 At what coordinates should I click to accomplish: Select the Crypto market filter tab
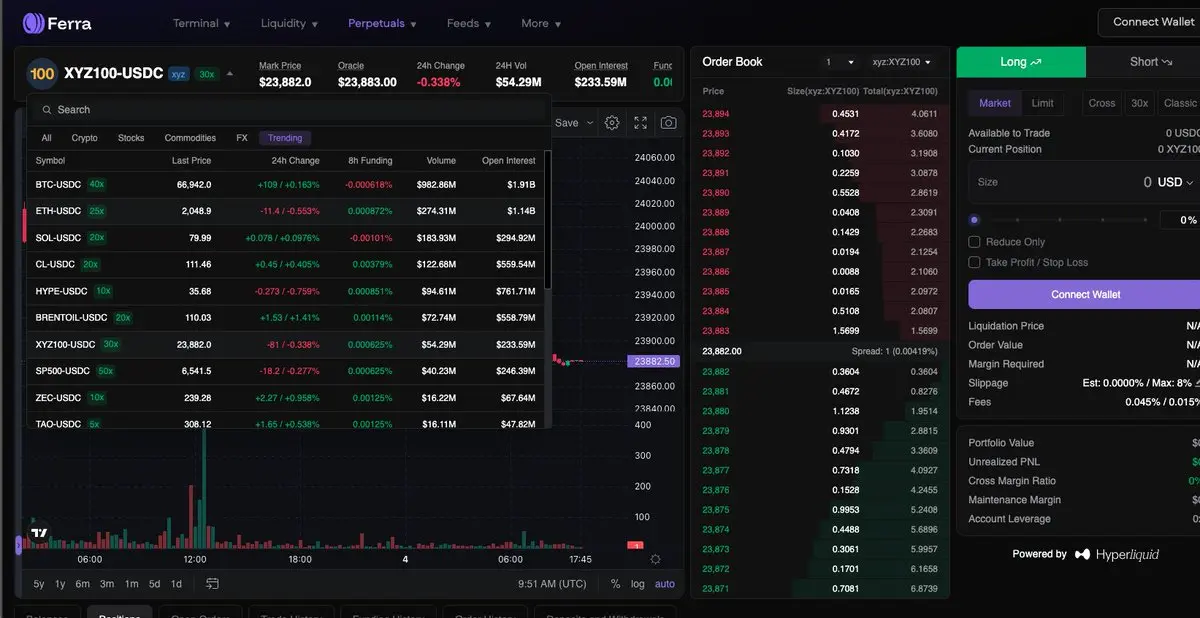tap(85, 138)
